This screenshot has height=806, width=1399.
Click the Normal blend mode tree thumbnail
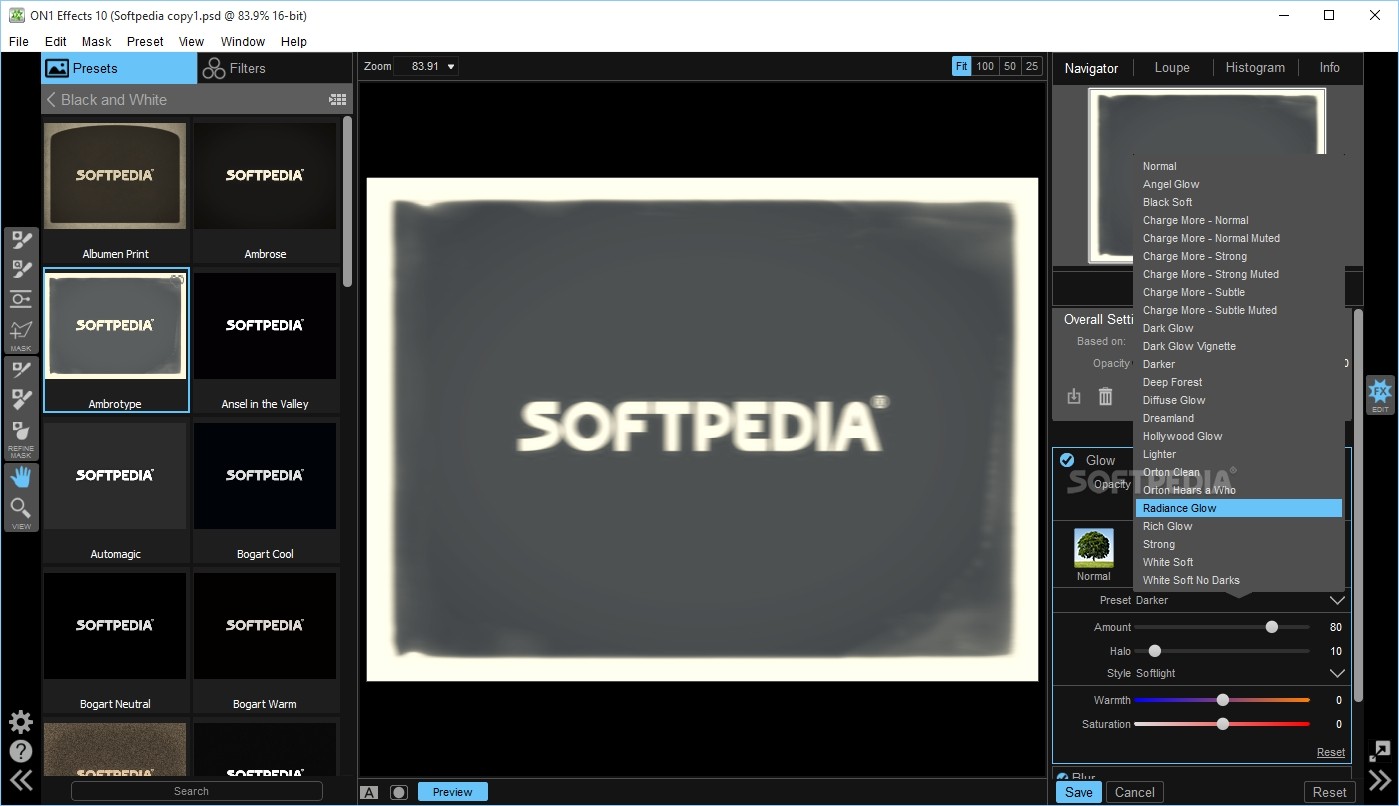pyautogui.click(x=1094, y=548)
